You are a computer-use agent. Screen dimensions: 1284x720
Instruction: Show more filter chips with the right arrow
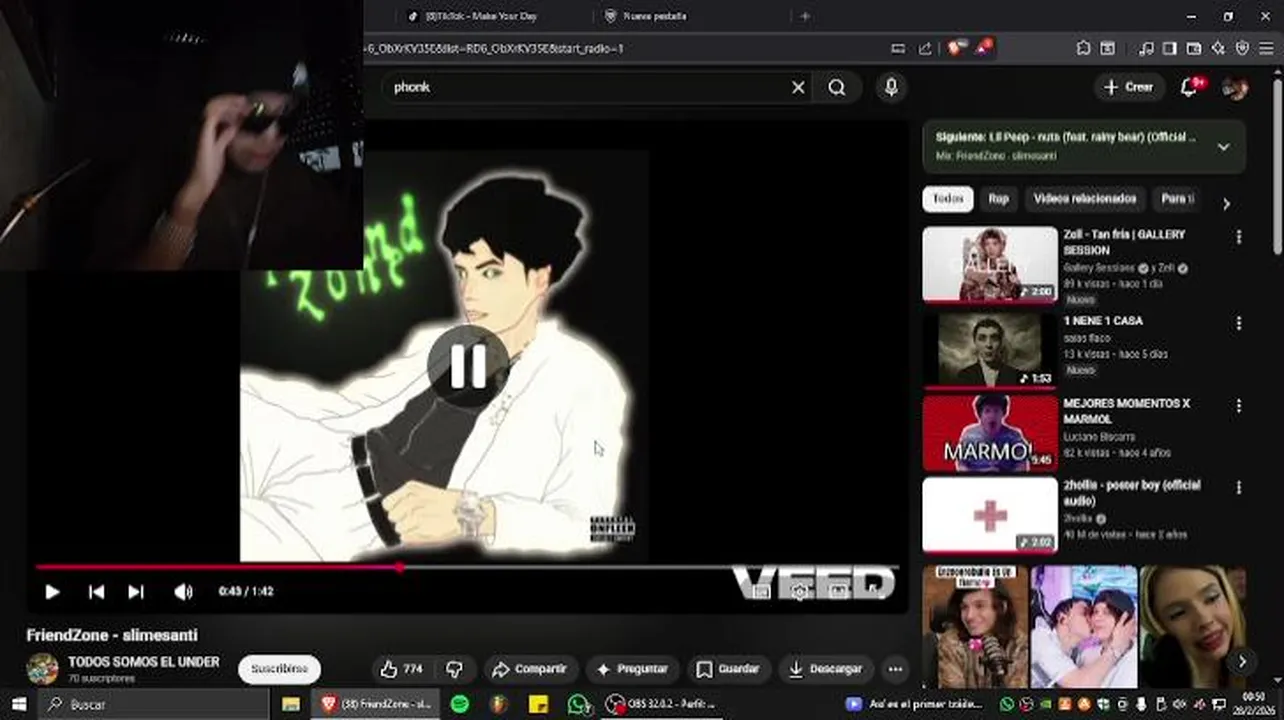(x=1226, y=203)
